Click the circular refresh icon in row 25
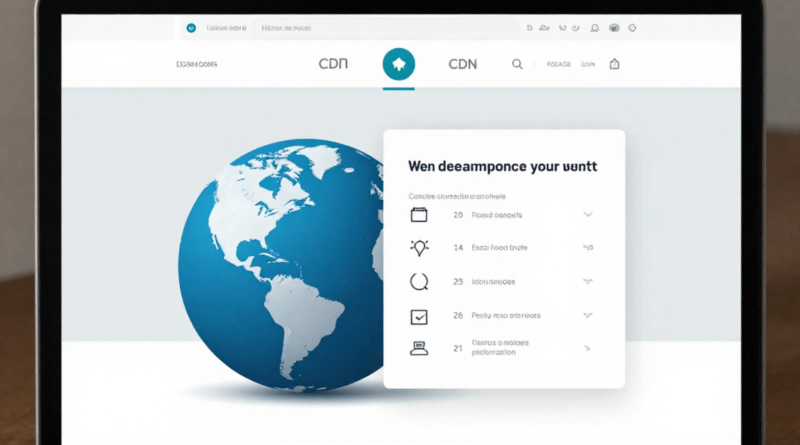 pyautogui.click(x=419, y=282)
